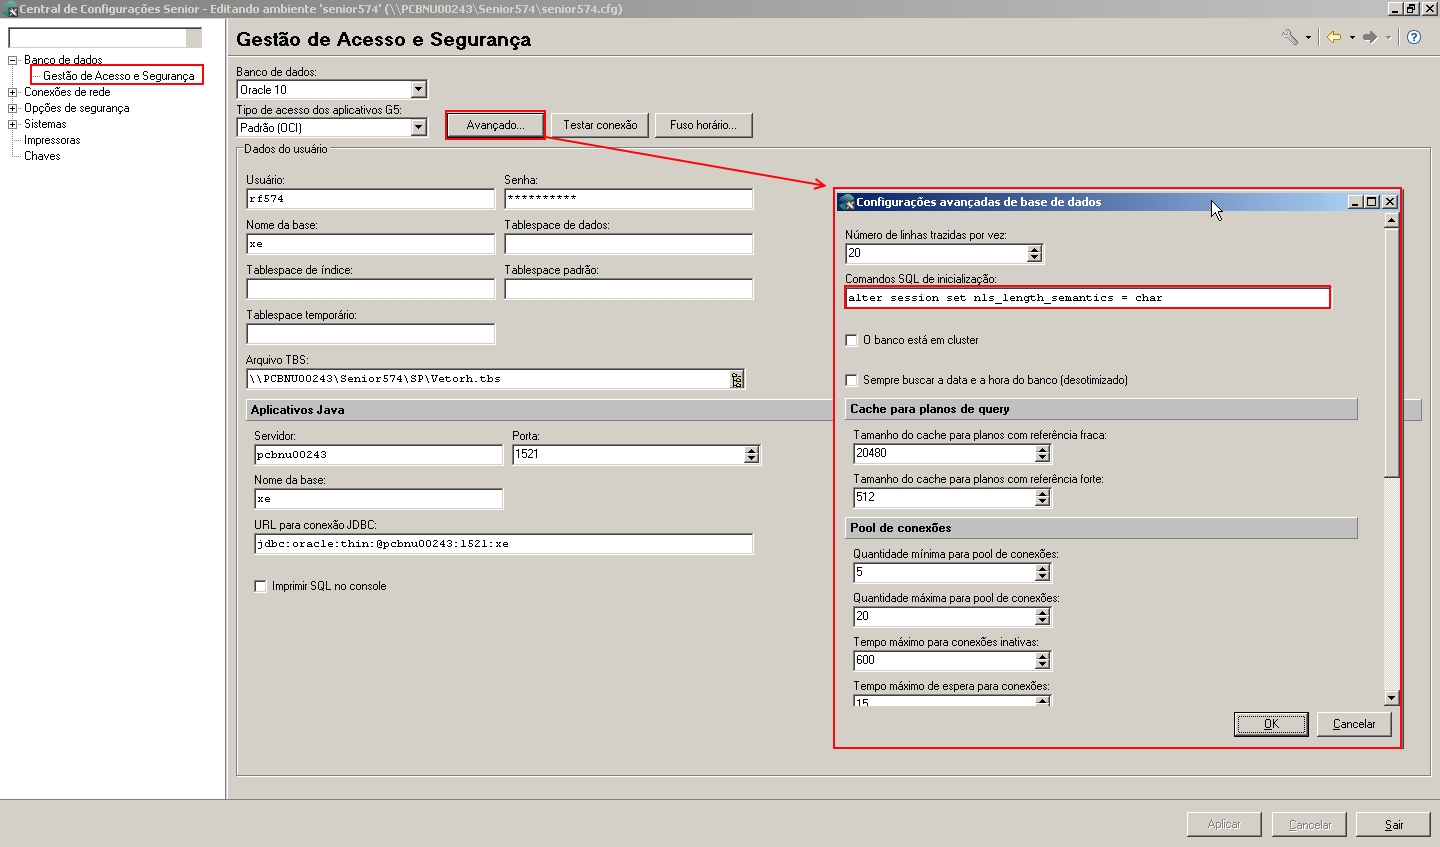The image size is (1440, 847).
Task: Click the wrench tools icon
Action: click(x=1290, y=37)
